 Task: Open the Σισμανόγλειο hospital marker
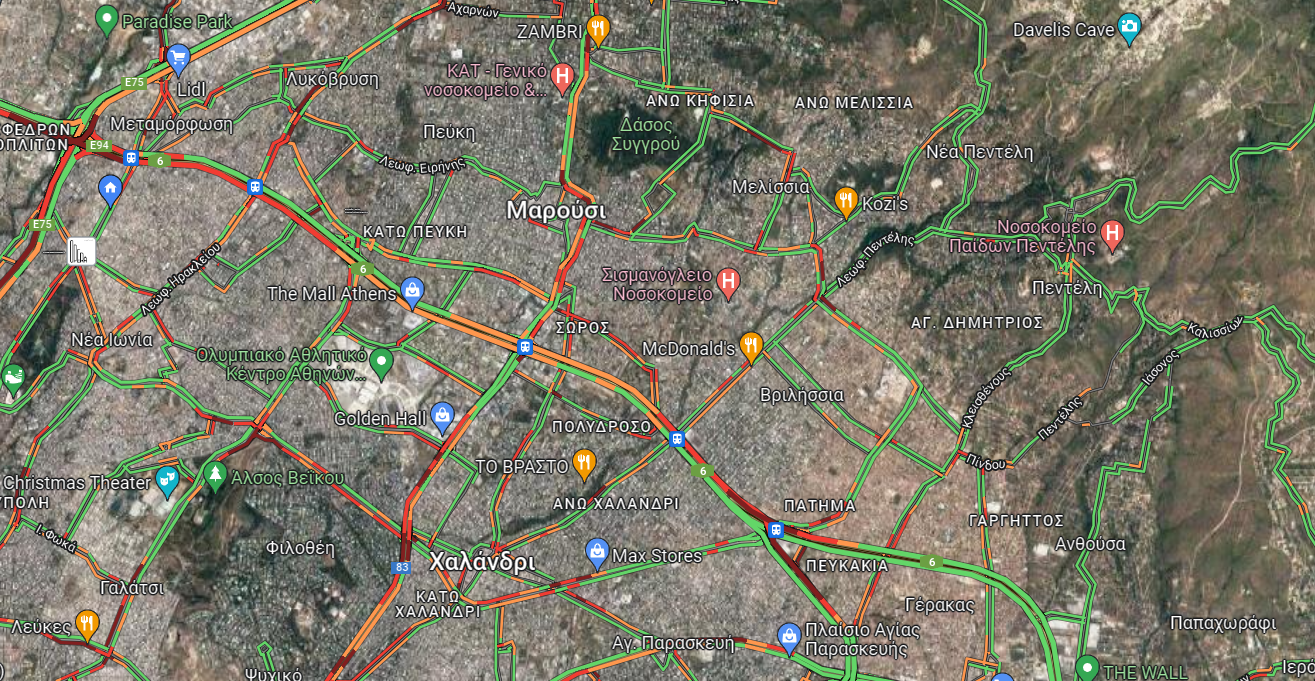click(728, 283)
